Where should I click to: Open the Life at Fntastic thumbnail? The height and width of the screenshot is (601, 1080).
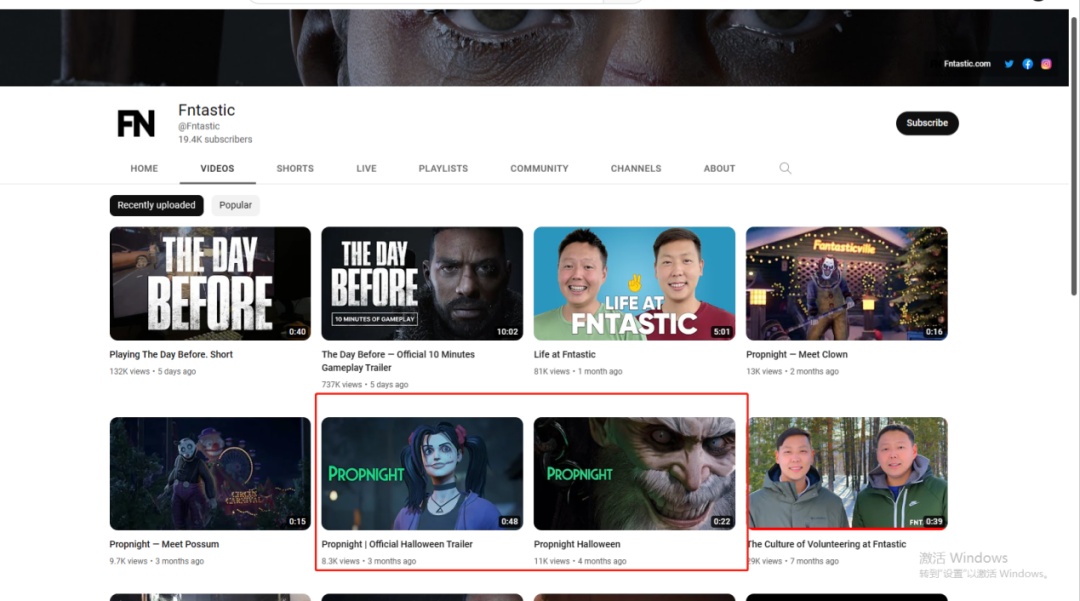(634, 284)
